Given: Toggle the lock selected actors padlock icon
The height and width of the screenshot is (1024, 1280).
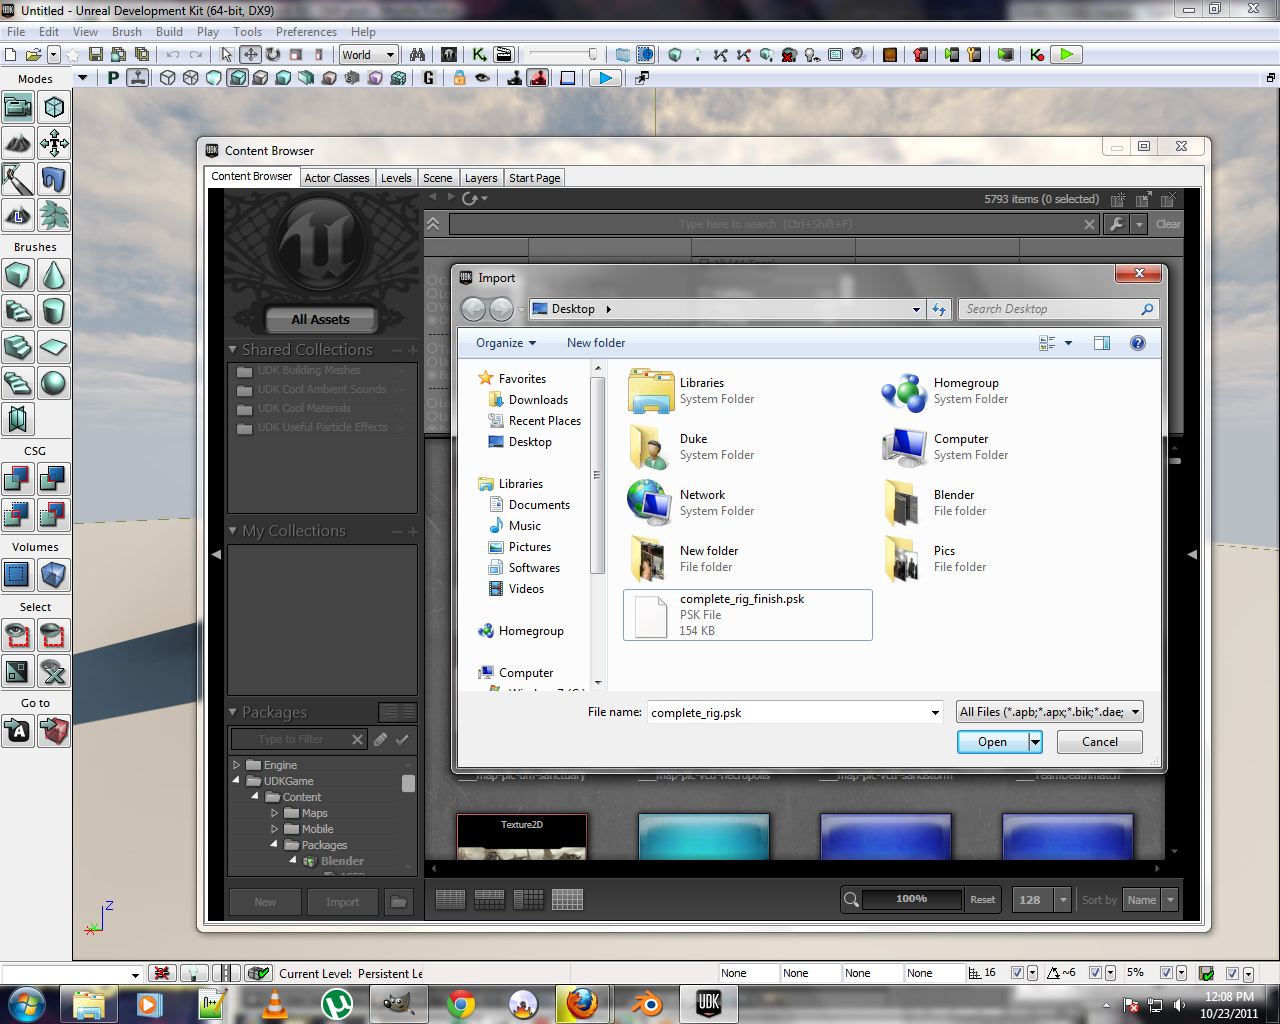Looking at the screenshot, I should 459,78.
